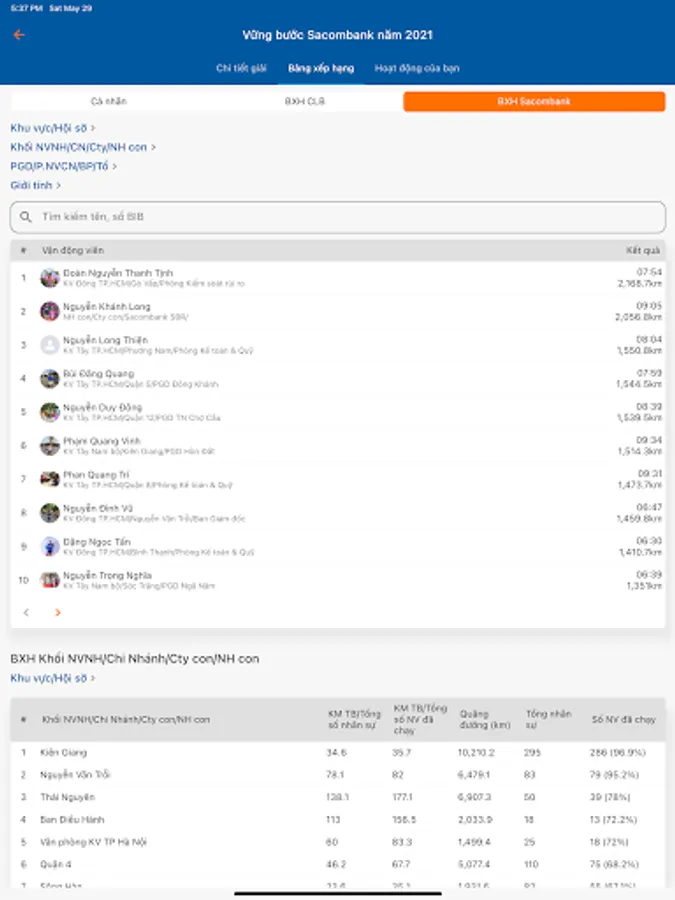Select the BXH Sacombank segment
675x900 pixels.
pos(534,101)
